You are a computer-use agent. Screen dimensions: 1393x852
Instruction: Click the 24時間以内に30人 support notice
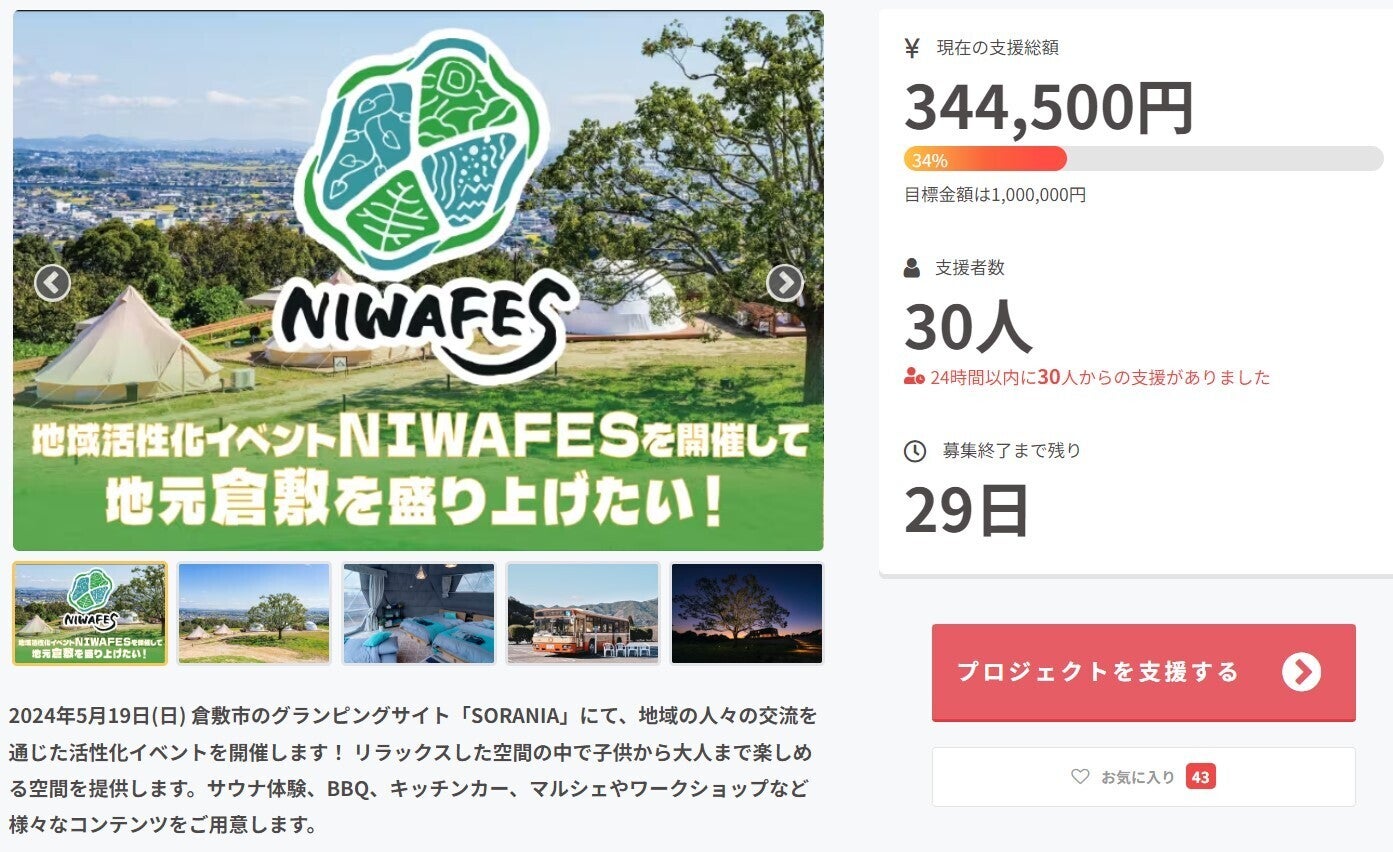1100,378
